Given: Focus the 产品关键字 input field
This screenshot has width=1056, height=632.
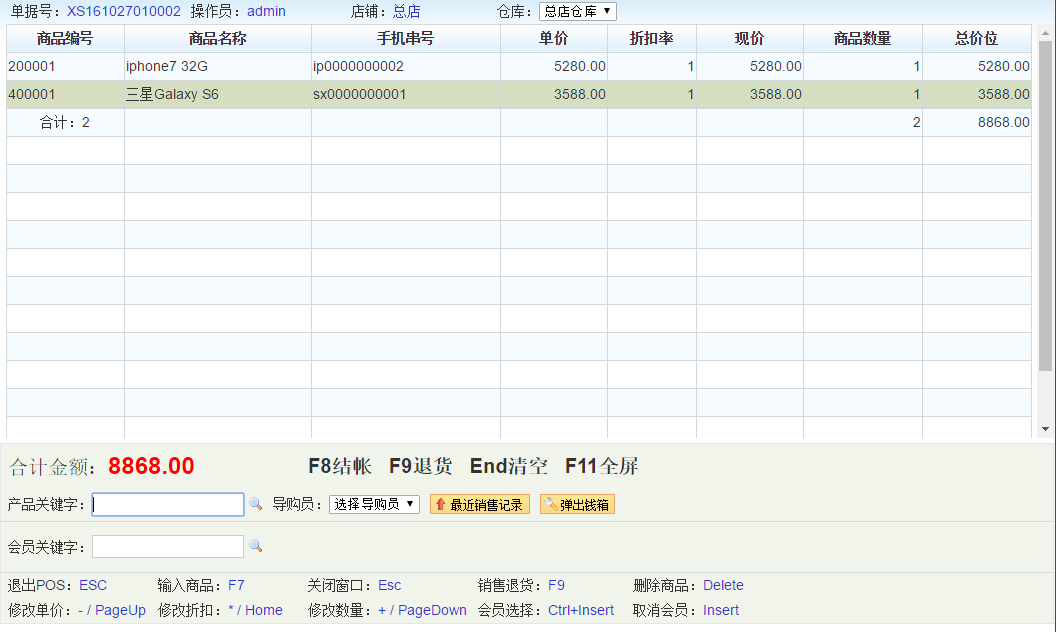Looking at the screenshot, I should (x=168, y=505).
